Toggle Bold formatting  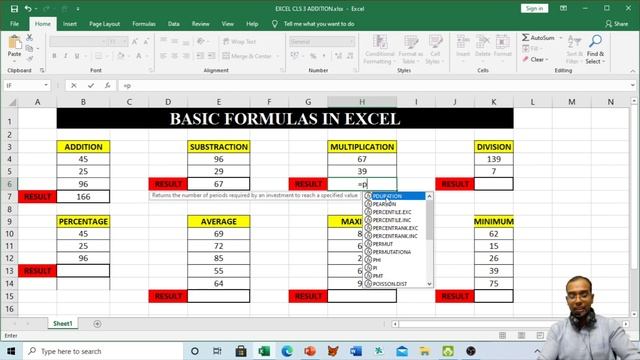pyautogui.click(x=54, y=56)
